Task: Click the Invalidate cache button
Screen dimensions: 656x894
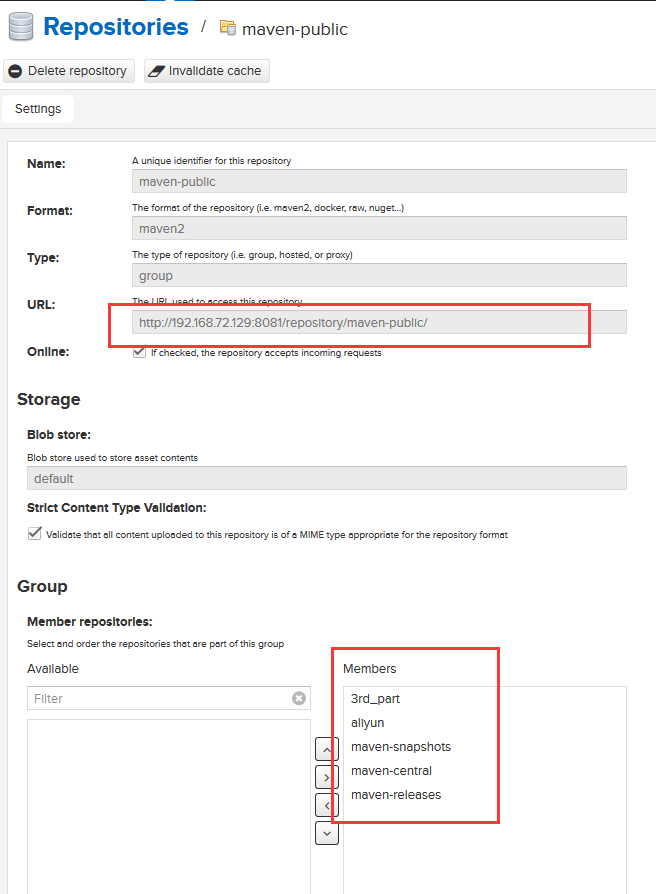Action: (x=206, y=71)
